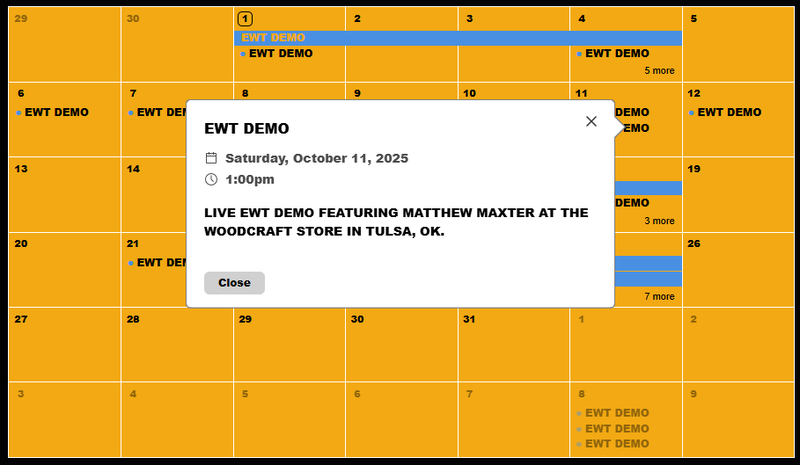Open the "7 more" events link
Image resolution: width=800 pixels, height=465 pixels.
659,296
